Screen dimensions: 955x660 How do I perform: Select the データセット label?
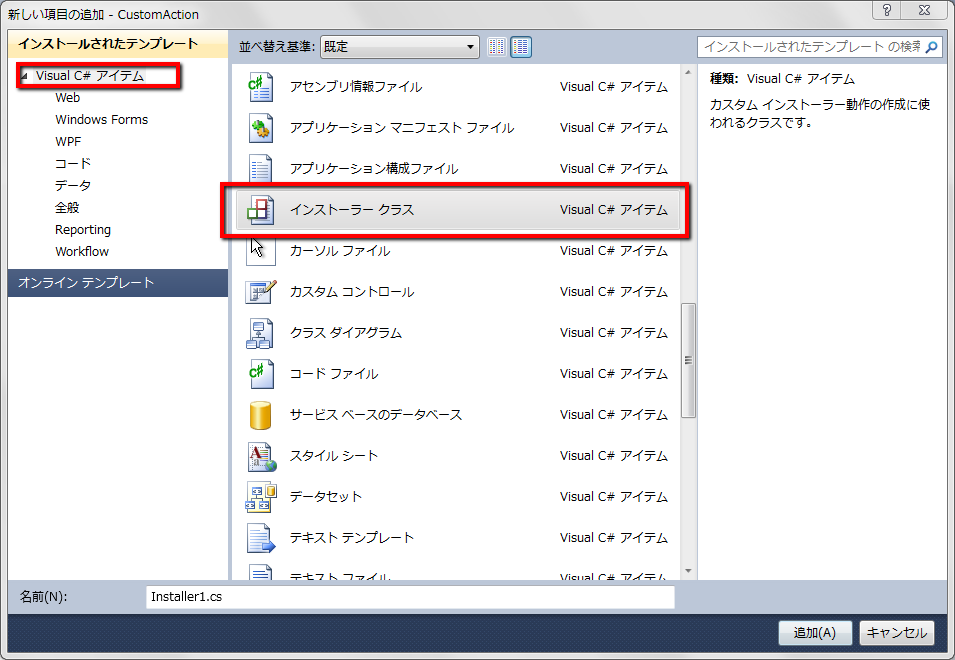326,497
